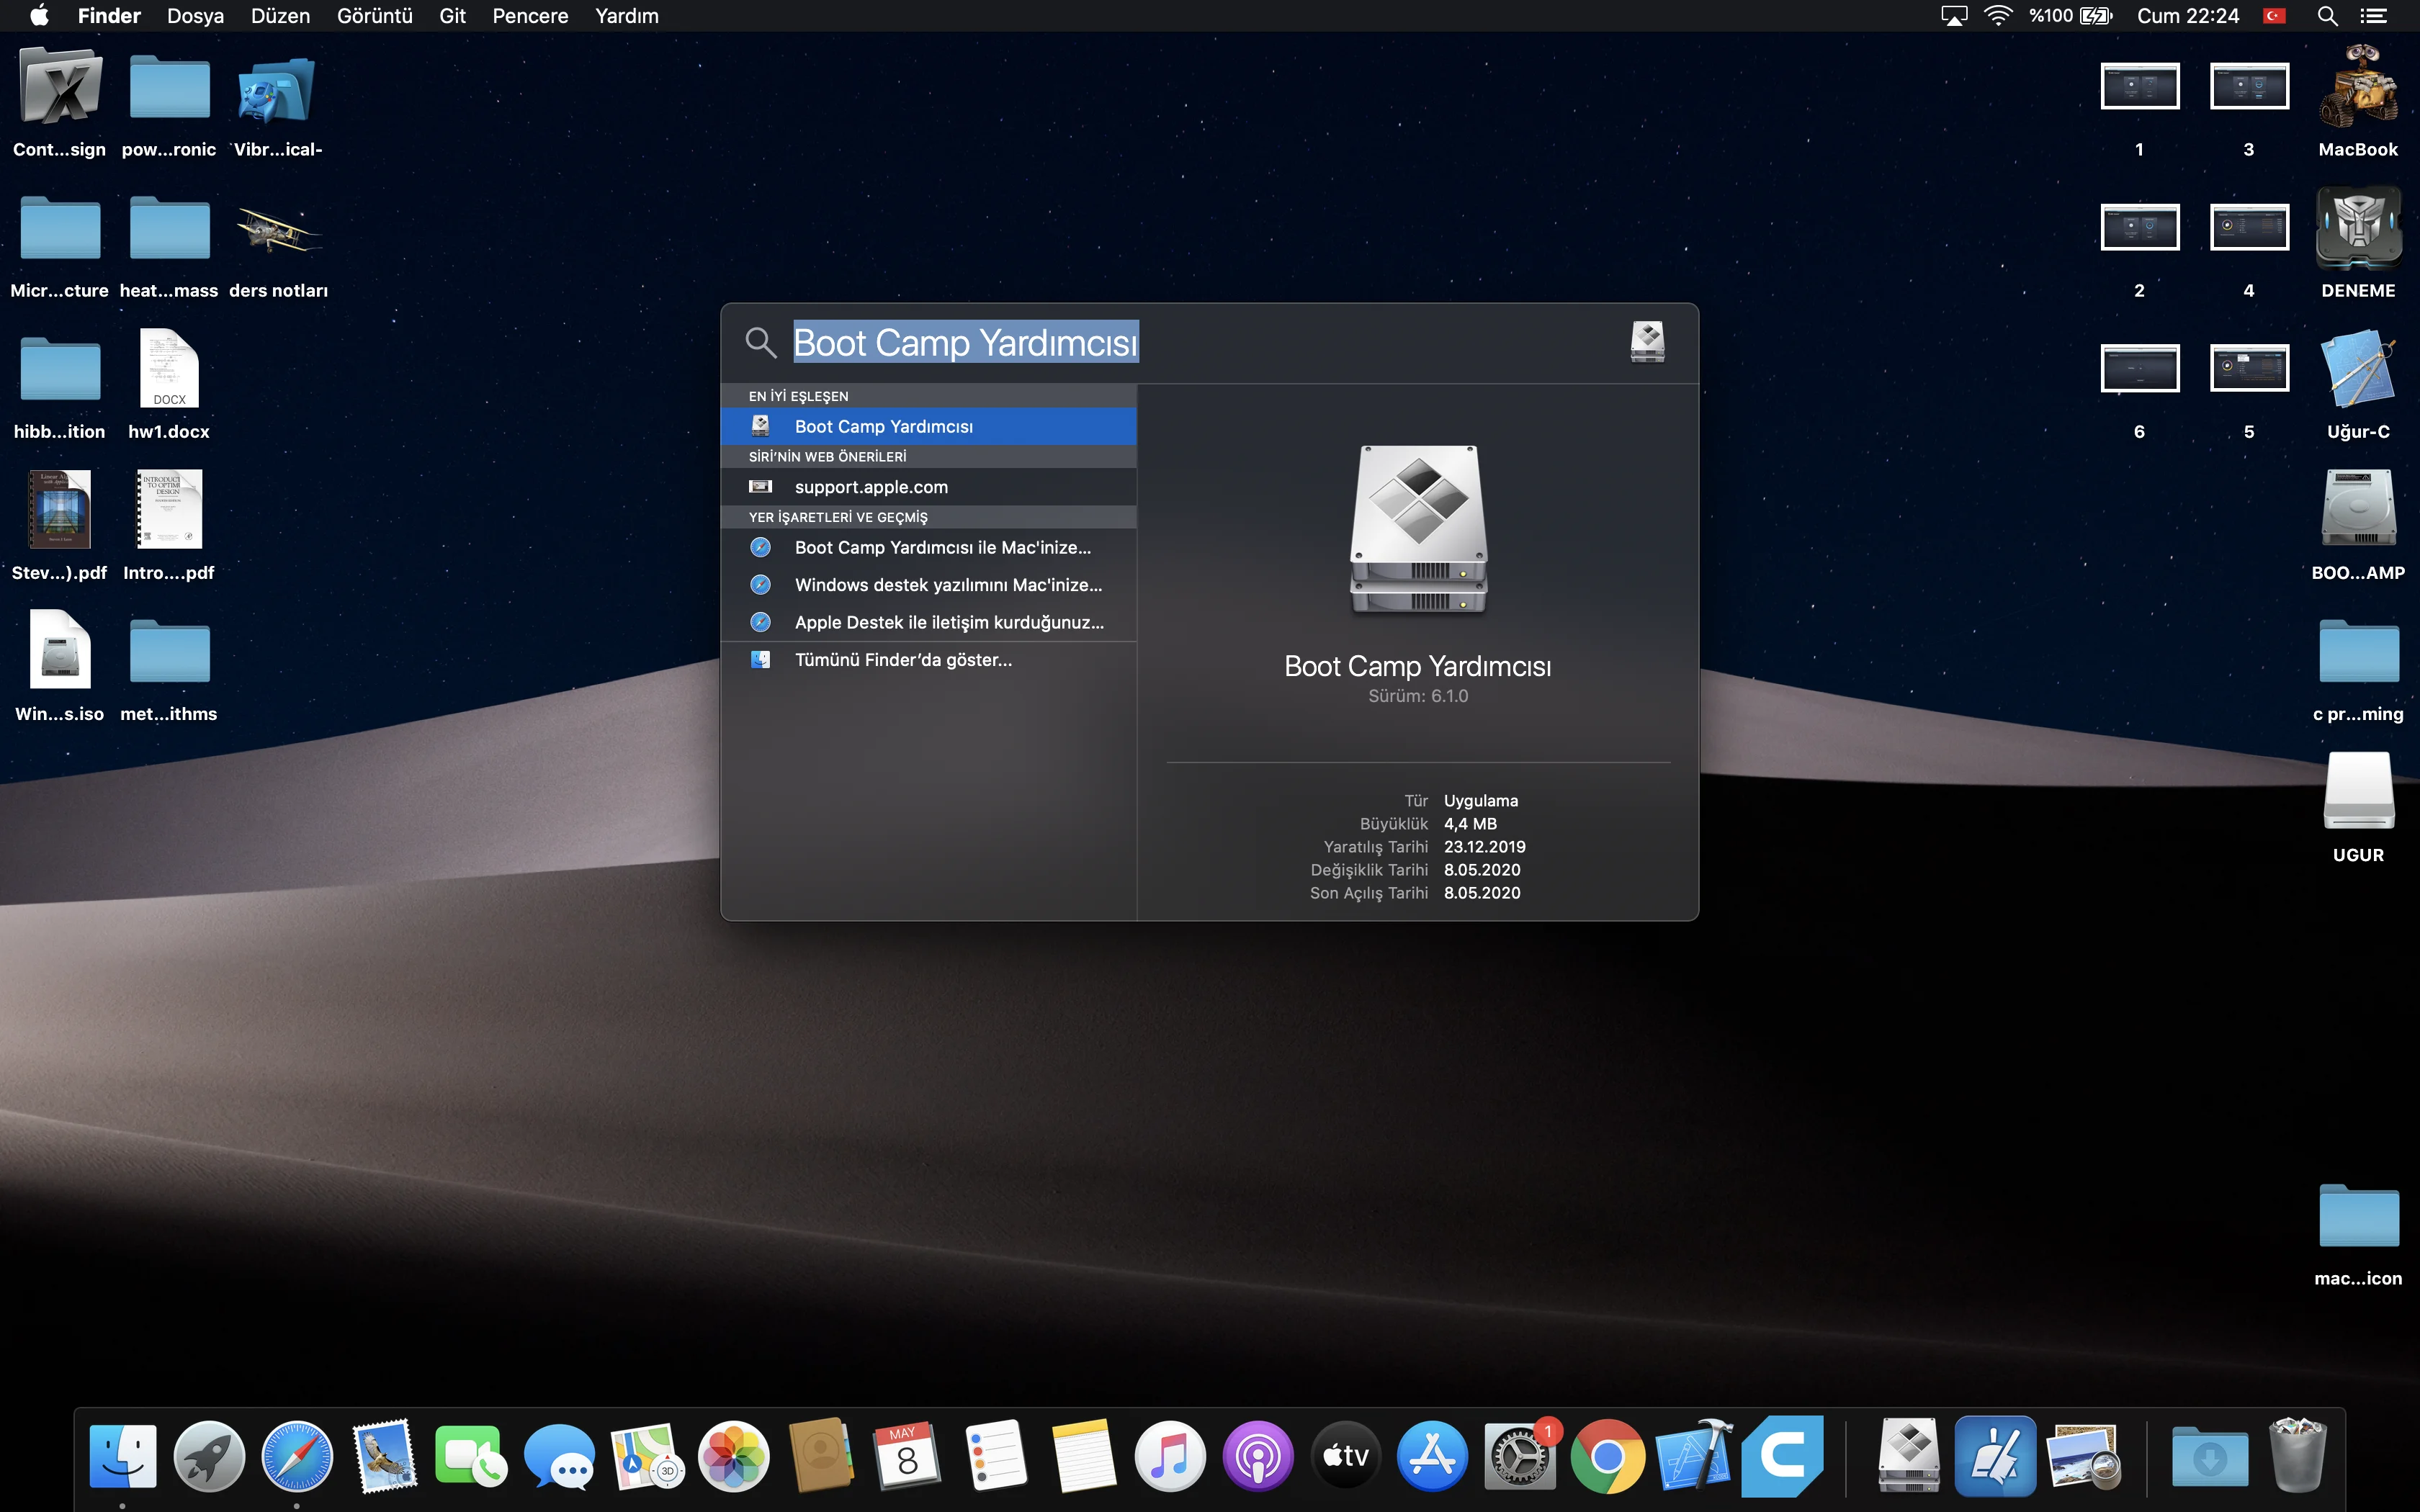
Task: Open Wi-Fi status menu
Action: [x=1998, y=16]
